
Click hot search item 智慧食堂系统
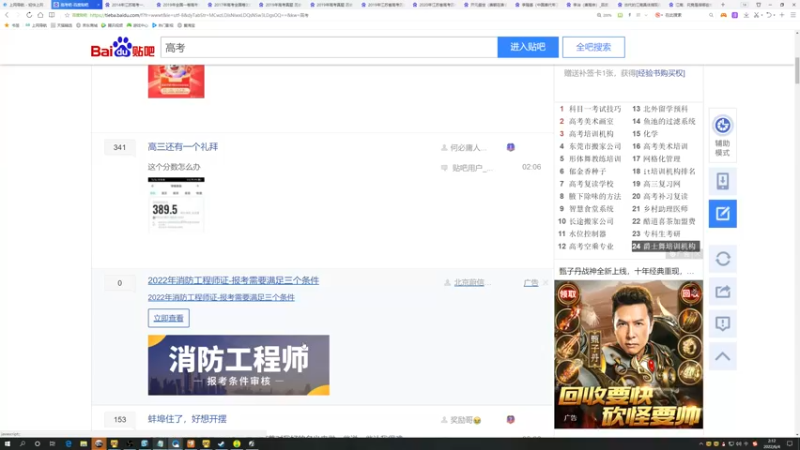[x=591, y=209]
